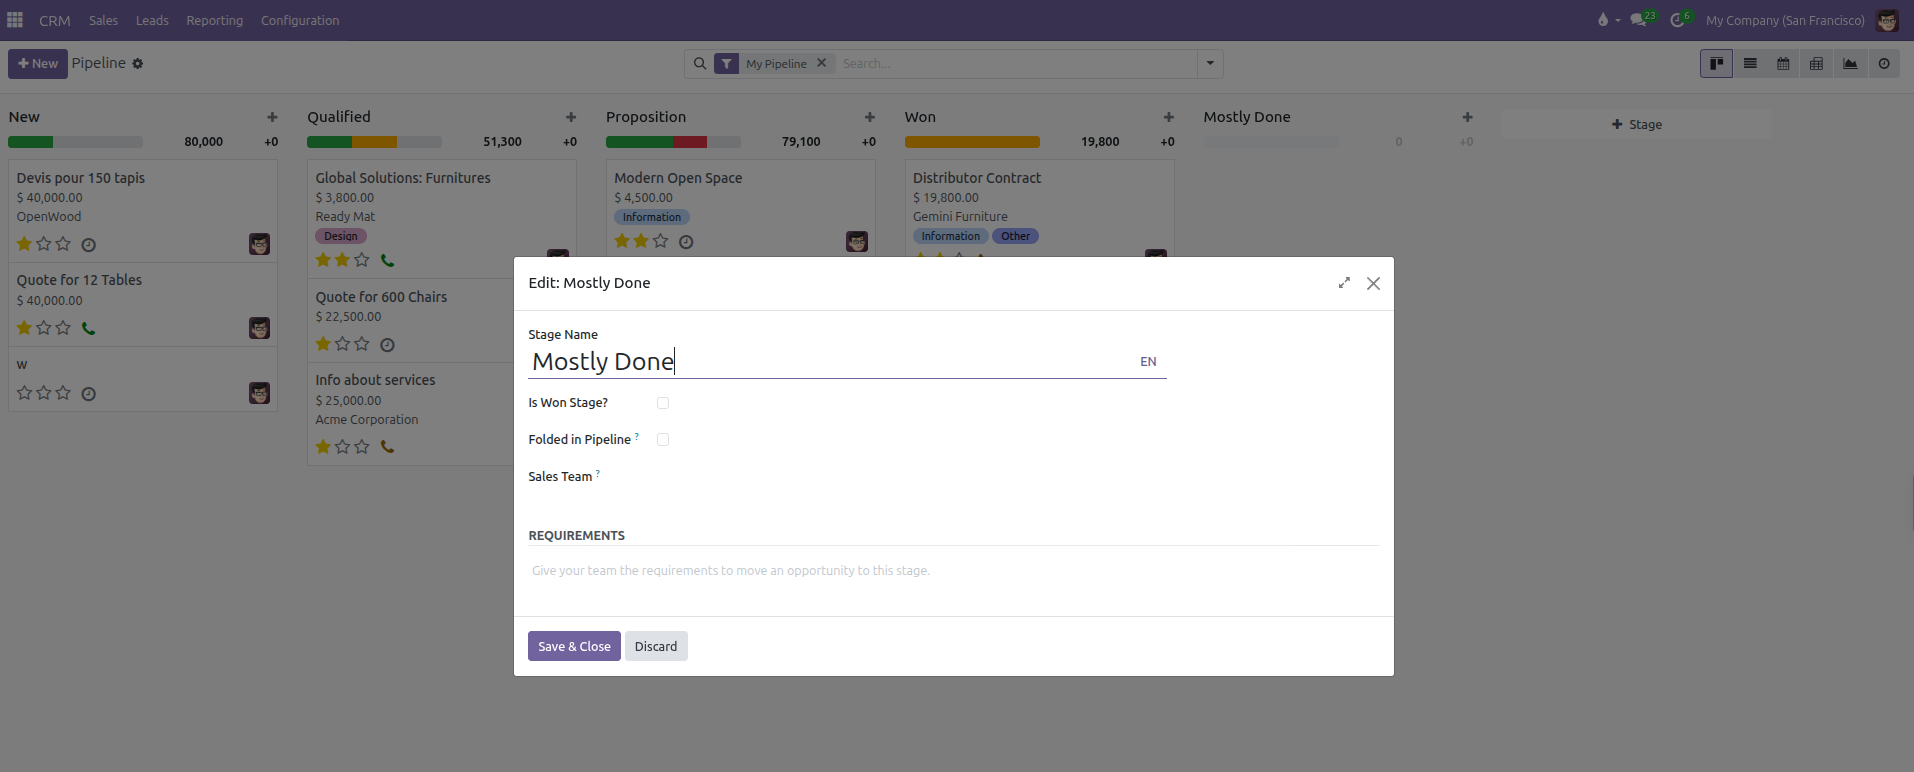1914x772 pixels.
Task: Open the user avatar menu in top bar
Action: [1887, 20]
